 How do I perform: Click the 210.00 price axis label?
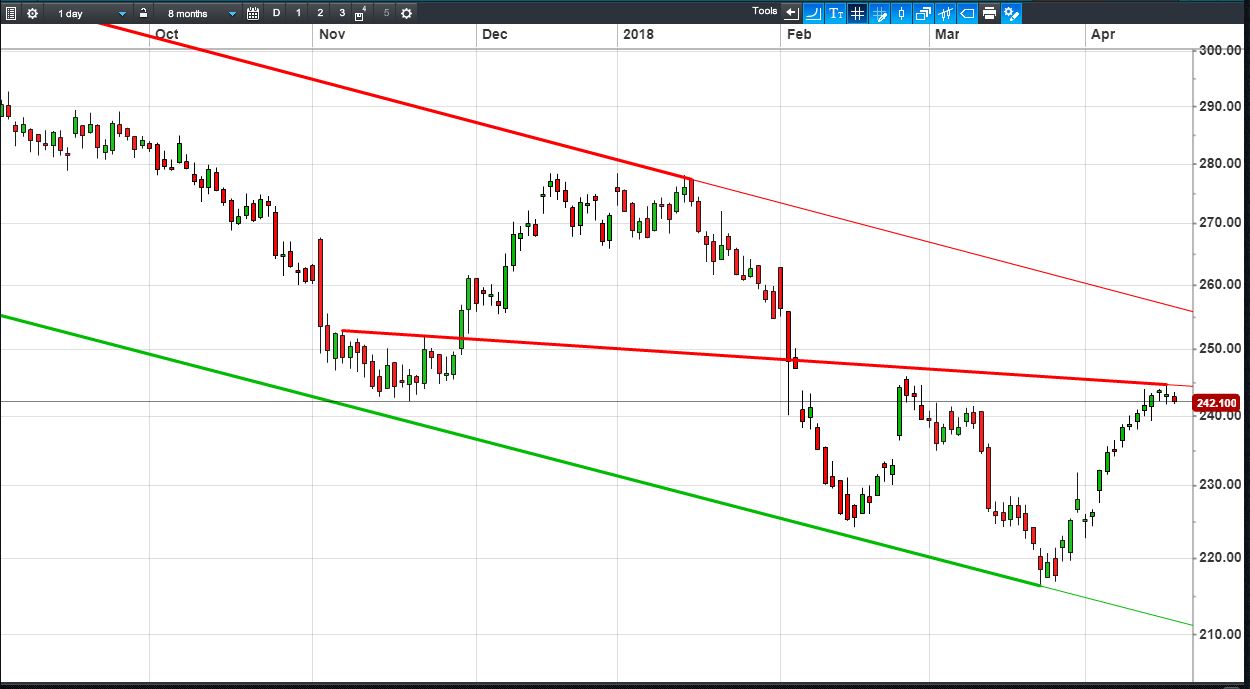1219,634
